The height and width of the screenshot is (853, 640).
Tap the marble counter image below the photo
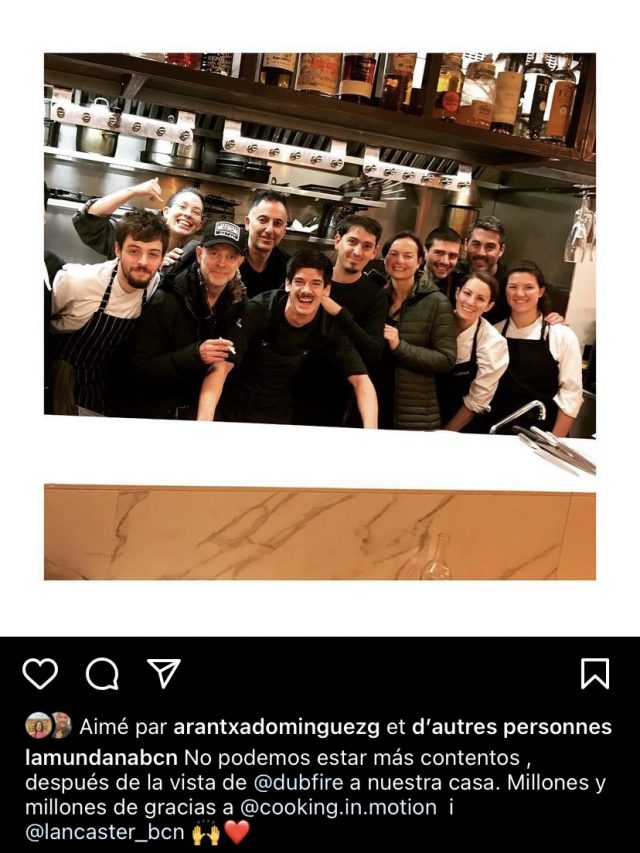click(319, 533)
